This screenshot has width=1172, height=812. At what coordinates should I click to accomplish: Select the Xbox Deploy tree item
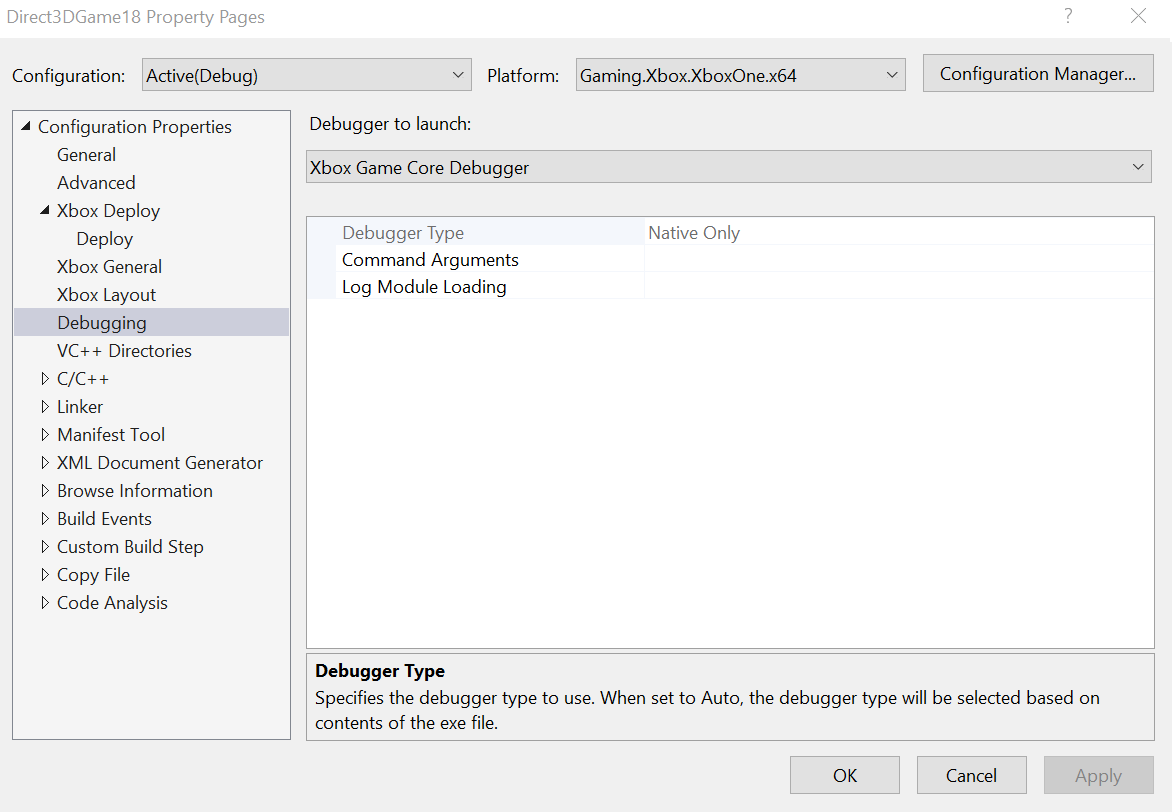click(x=108, y=211)
